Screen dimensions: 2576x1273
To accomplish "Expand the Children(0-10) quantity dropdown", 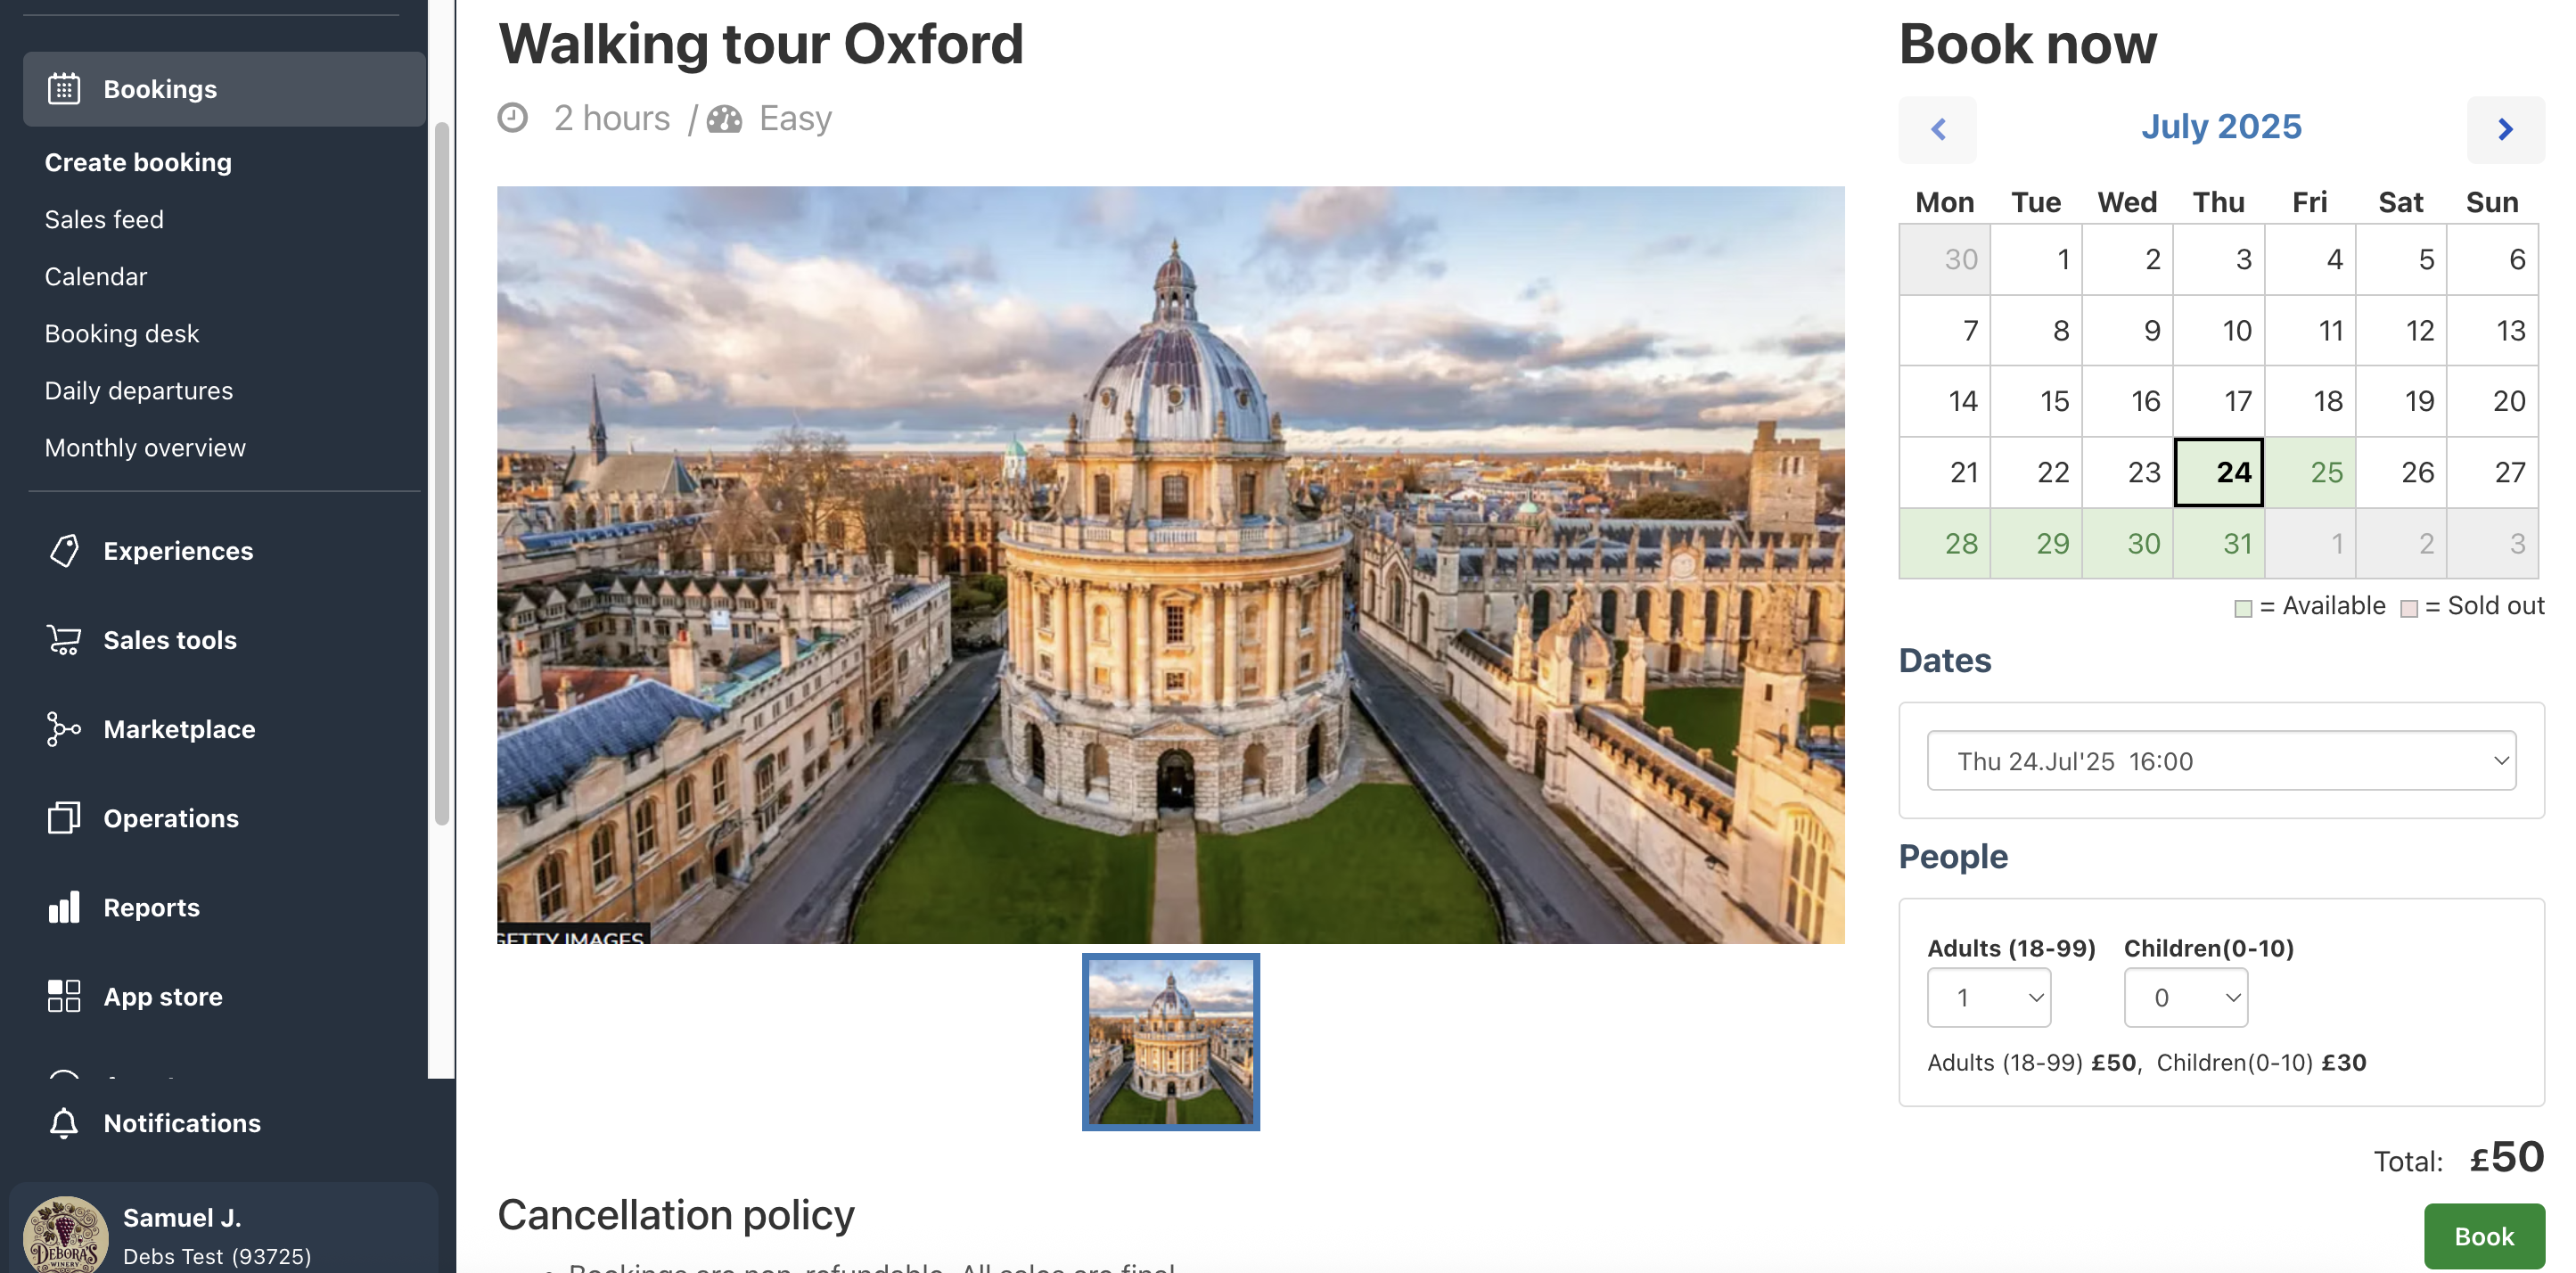I will (x=2185, y=997).
